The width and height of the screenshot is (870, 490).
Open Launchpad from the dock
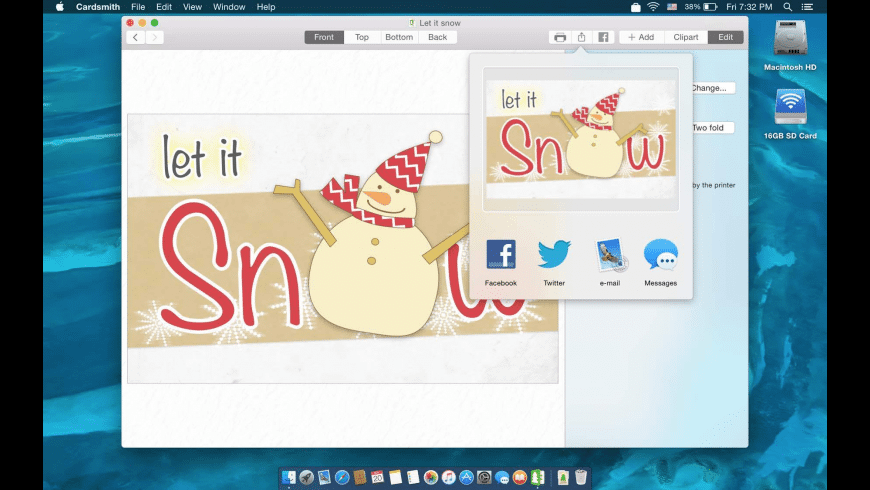(306, 477)
